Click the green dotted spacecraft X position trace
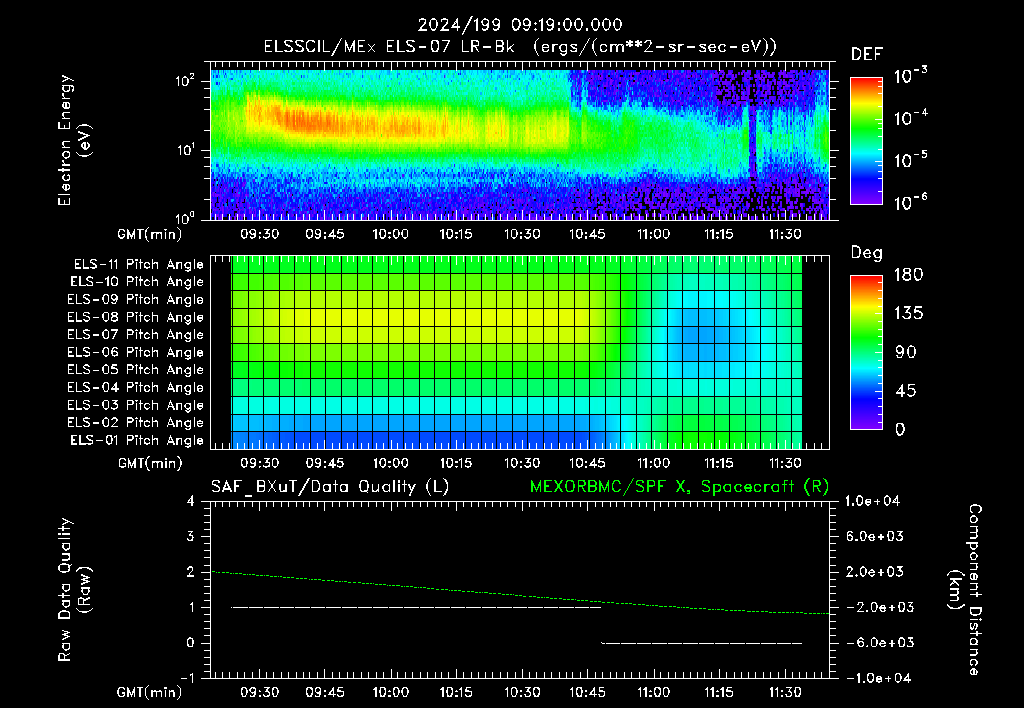The height and width of the screenshot is (708, 1024). pos(520,593)
